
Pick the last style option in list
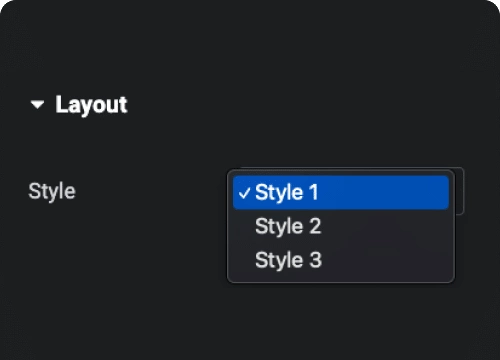pyautogui.click(x=341, y=260)
